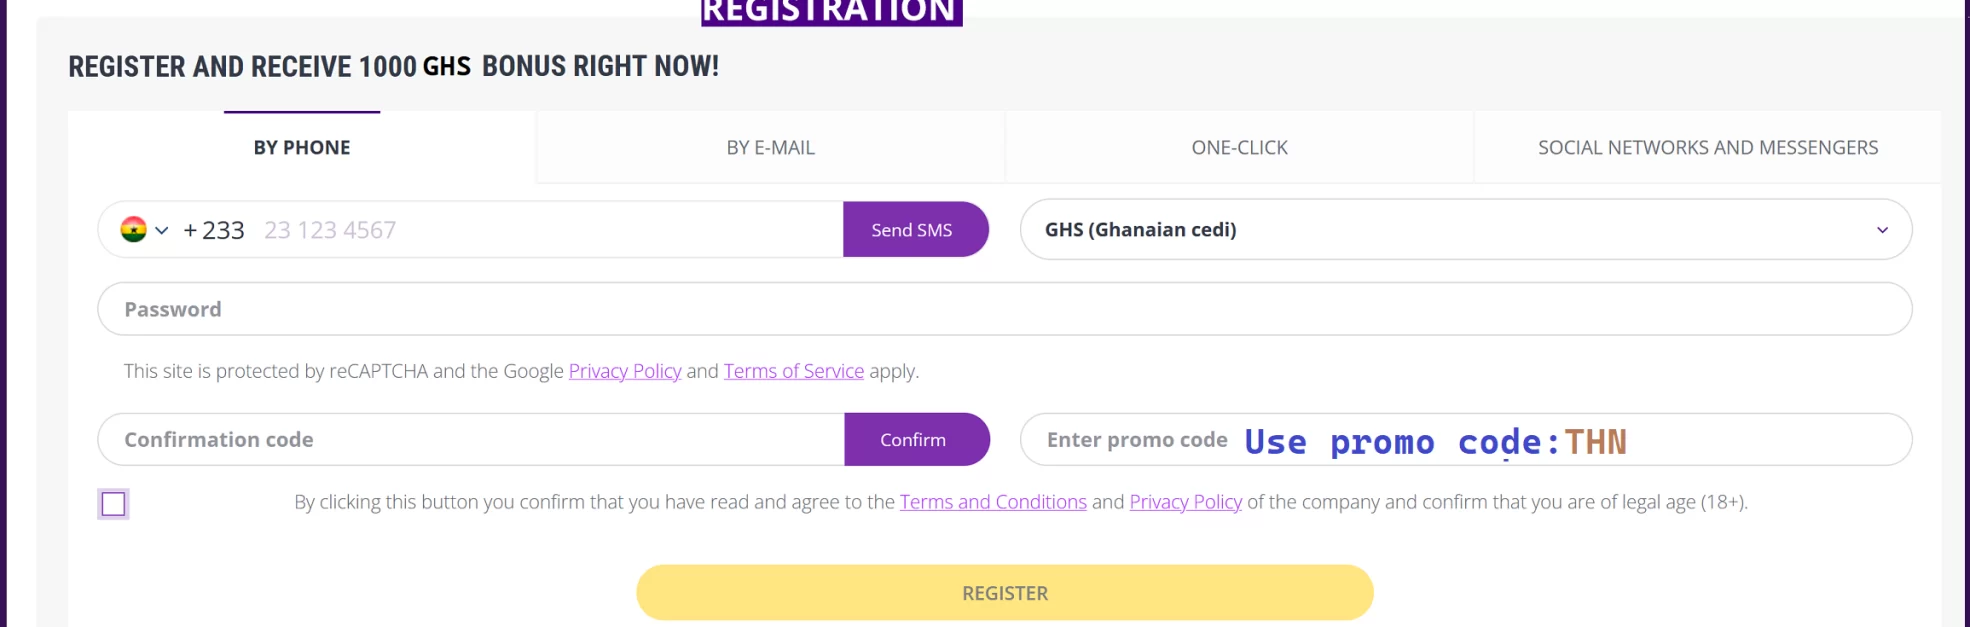The width and height of the screenshot is (1970, 627).
Task: Focus the Password field
Action: (1005, 309)
